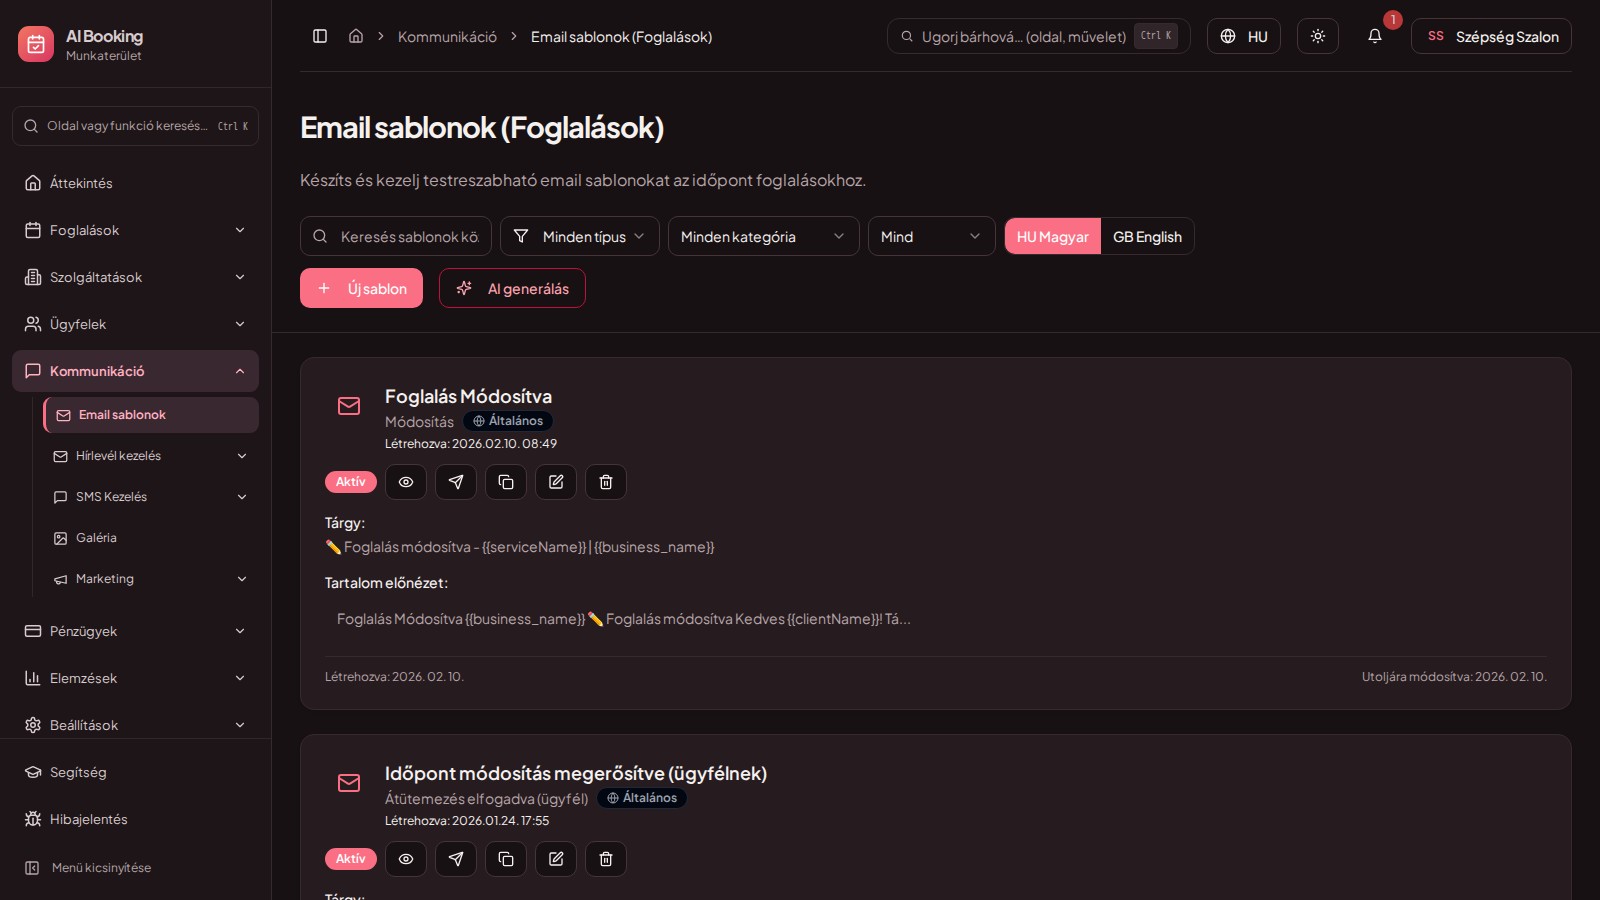Toggle the sidebar panel icon in header
This screenshot has height=900, width=1600.
(320, 36)
